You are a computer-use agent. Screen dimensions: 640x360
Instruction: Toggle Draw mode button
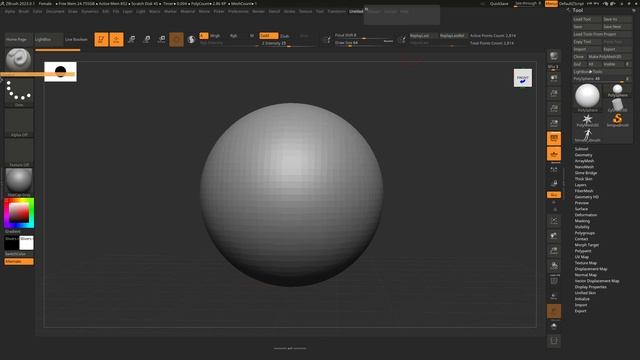(116, 39)
